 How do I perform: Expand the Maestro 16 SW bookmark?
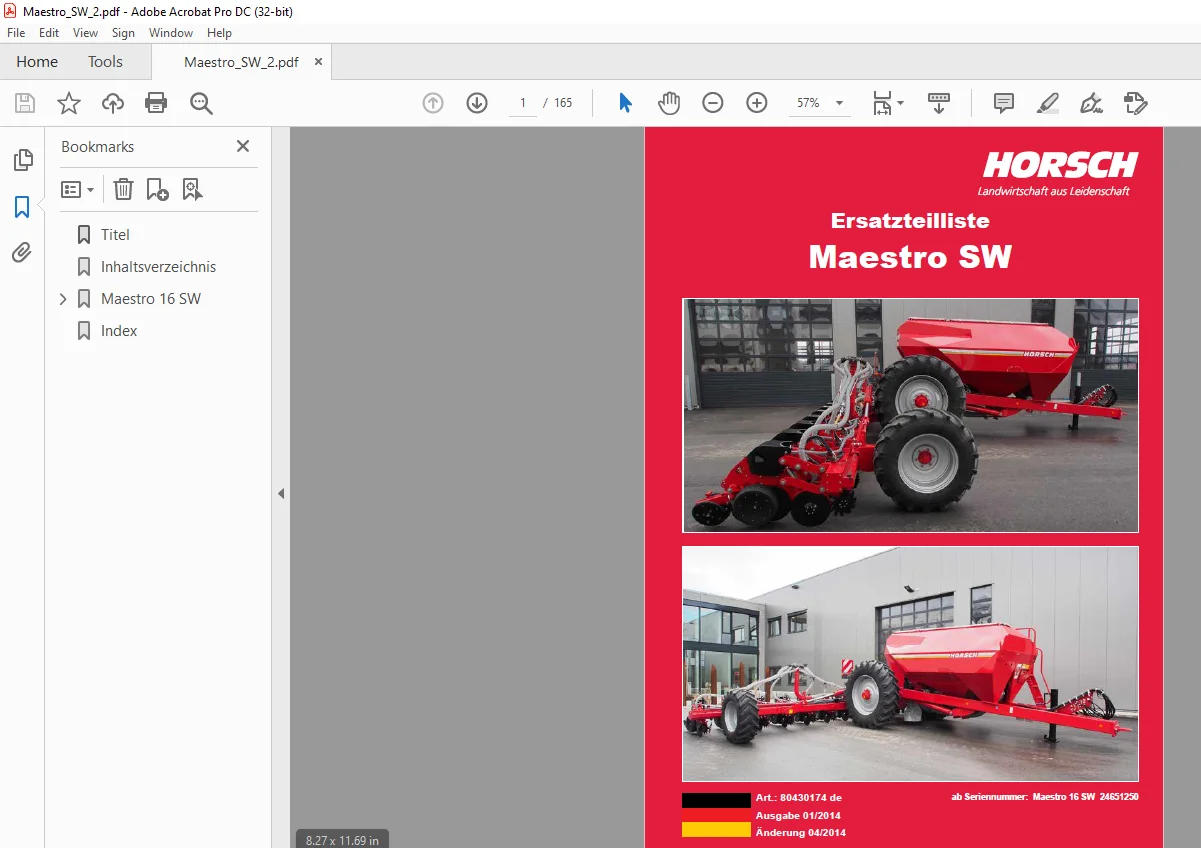(x=63, y=299)
